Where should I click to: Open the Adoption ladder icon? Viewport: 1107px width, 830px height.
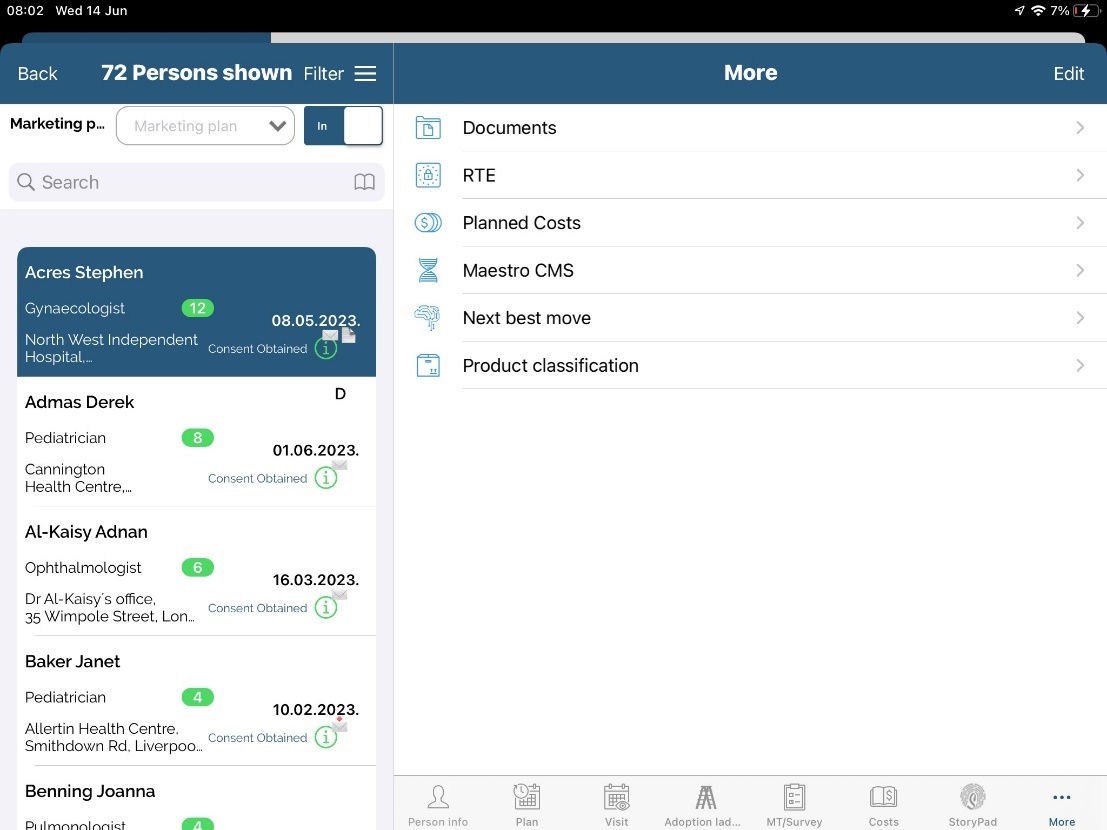(705, 797)
